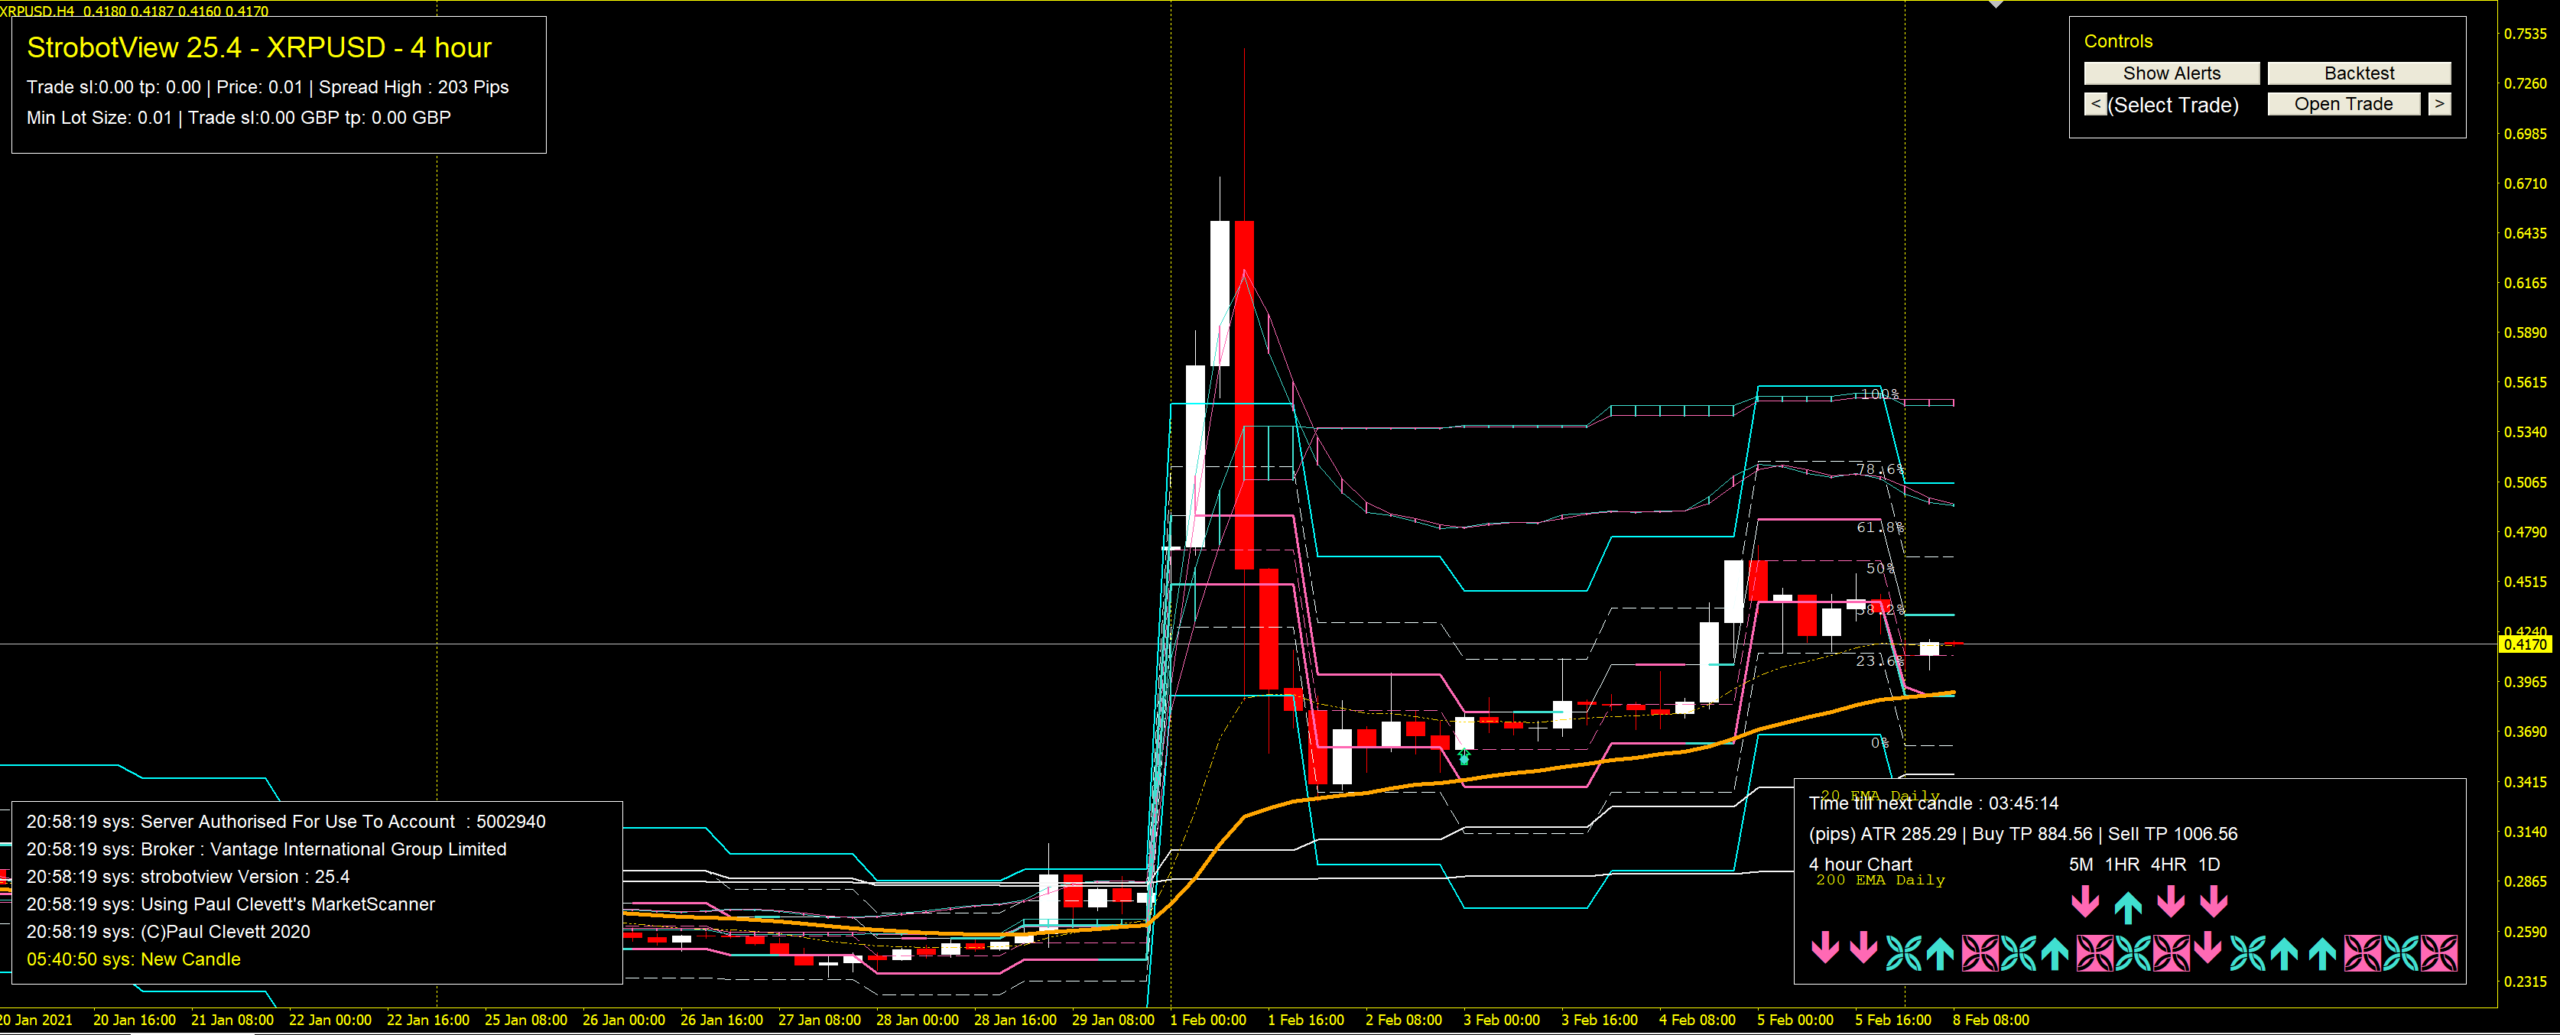Click the pink down arrow under 4HR
This screenshot has height=1035, width=2560.
2171,902
